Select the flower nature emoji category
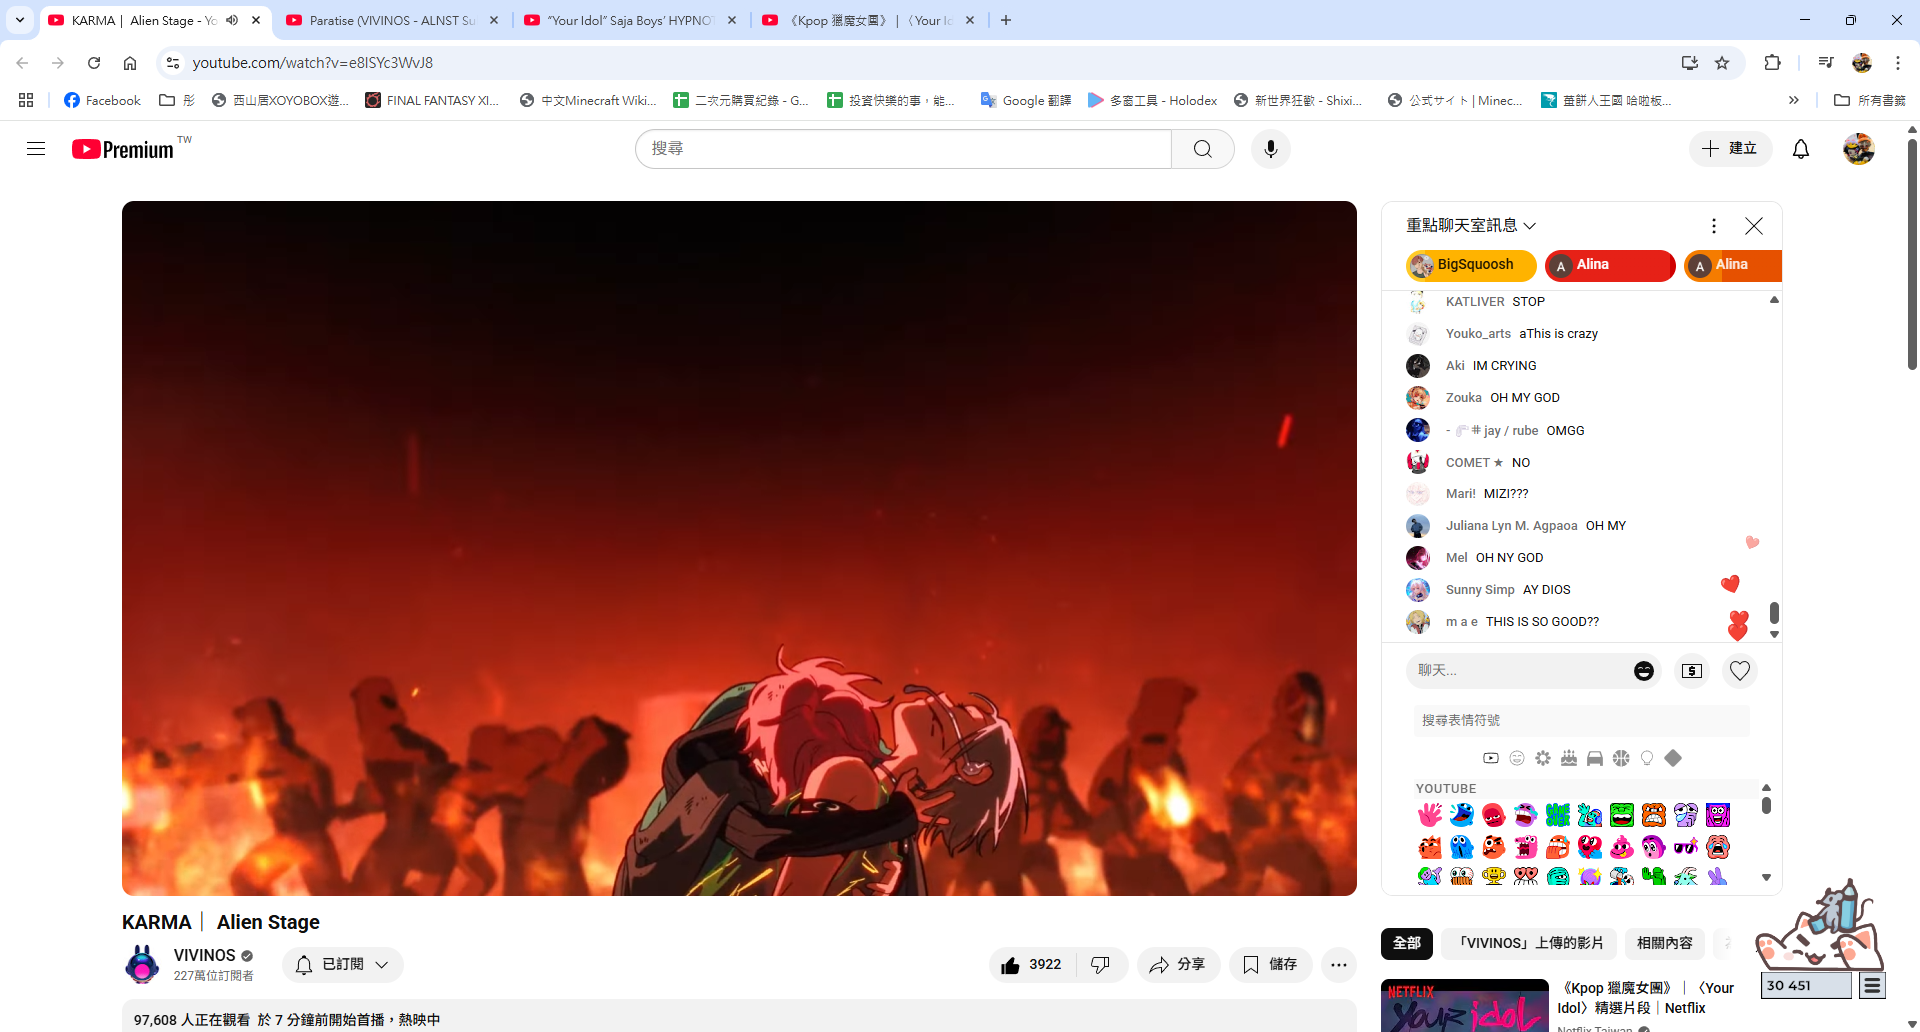 pyautogui.click(x=1543, y=758)
